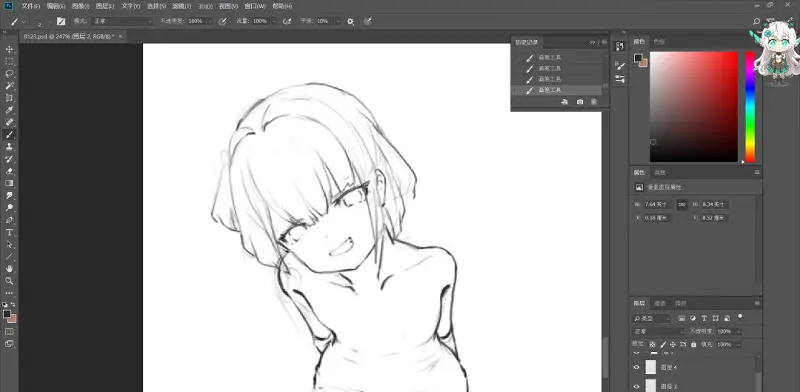800x392 pixels.
Task: Switch to the 路径 tab
Action: coord(681,303)
